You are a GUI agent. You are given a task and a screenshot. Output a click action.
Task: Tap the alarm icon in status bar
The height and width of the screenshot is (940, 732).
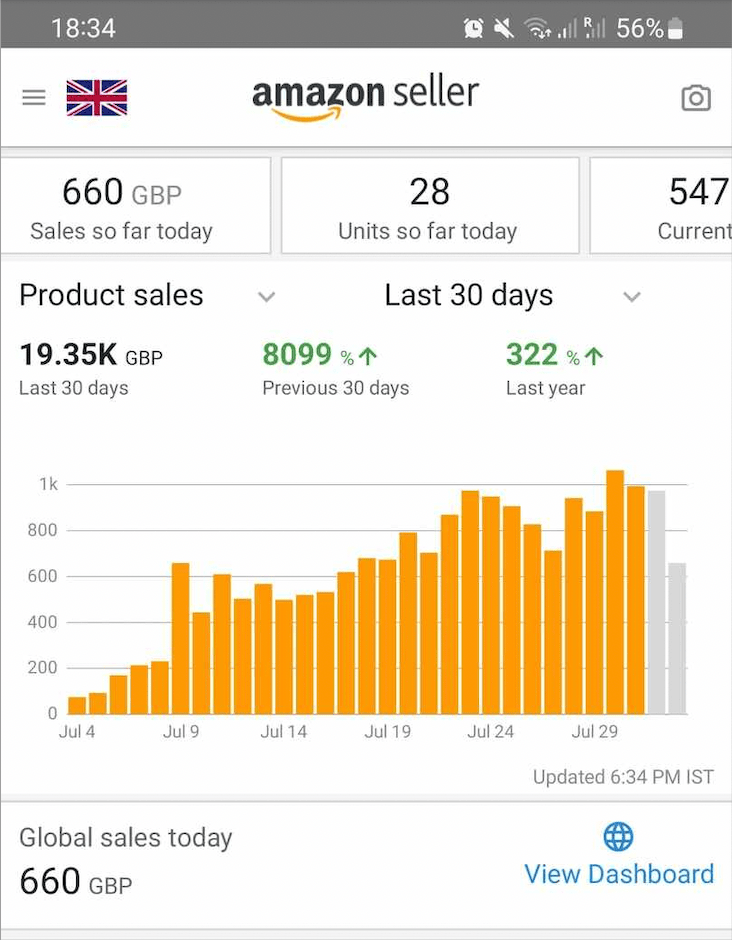pos(474,29)
